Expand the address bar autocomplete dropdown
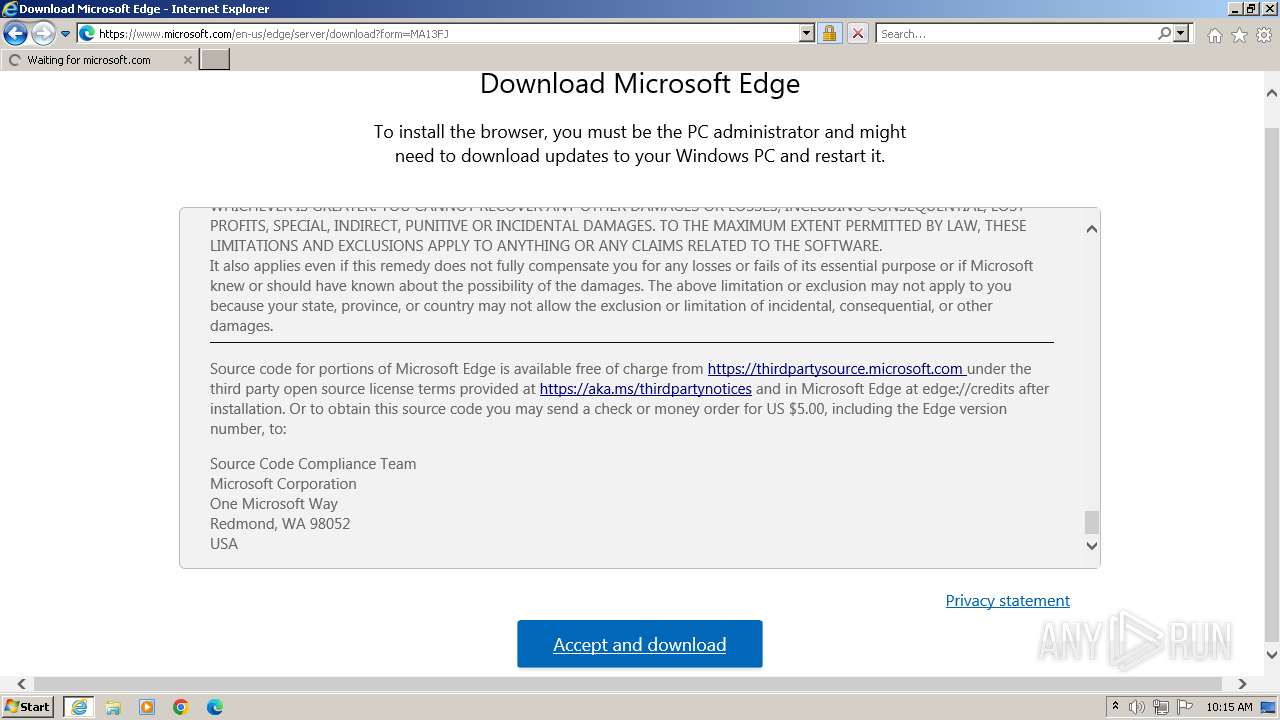Screen dimensions: 1280x720 pyautogui.click(x=807, y=34)
